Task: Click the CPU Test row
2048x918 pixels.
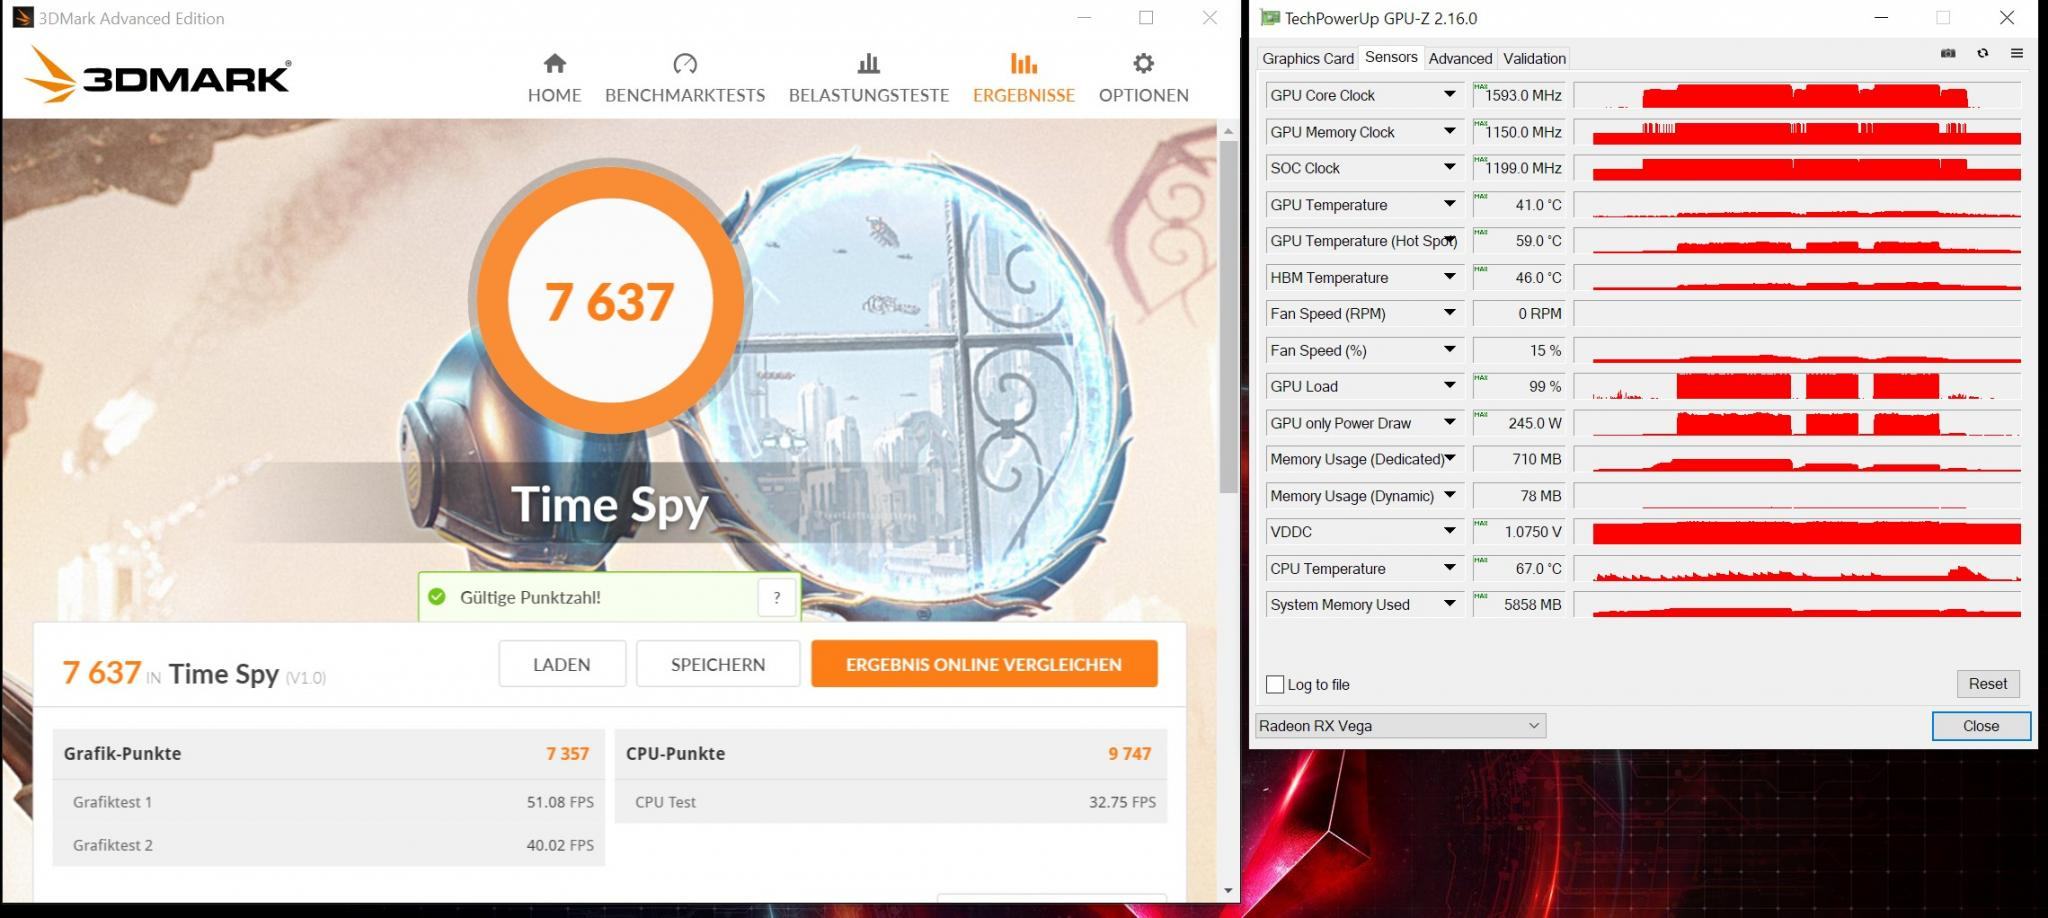Action: point(891,802)
